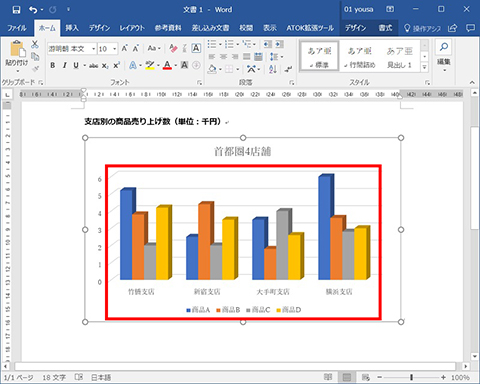This screenshot has height=384, width=480.
Task: Click the bullet list icon
Action: tap(212, 44)
